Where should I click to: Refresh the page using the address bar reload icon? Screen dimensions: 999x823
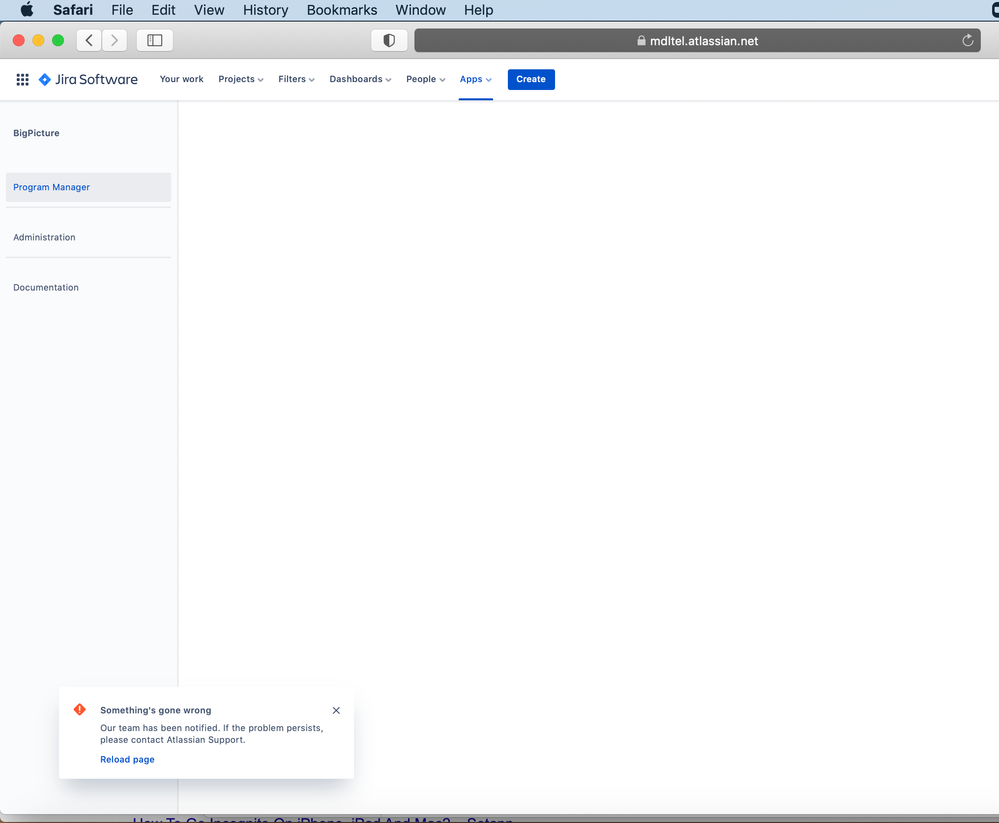click(x=967, y=40)
